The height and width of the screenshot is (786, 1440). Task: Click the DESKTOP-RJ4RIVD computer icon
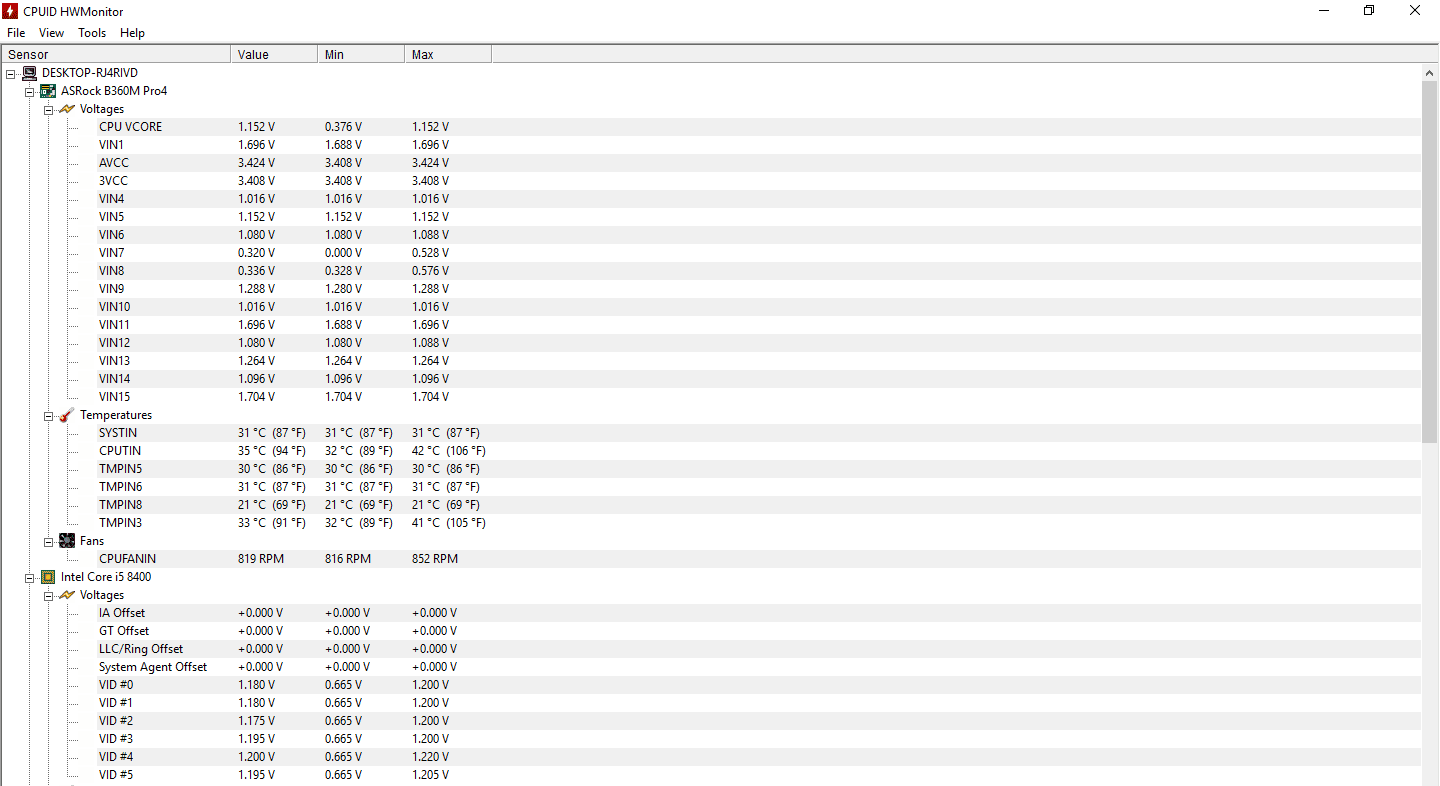click(29, 73)
